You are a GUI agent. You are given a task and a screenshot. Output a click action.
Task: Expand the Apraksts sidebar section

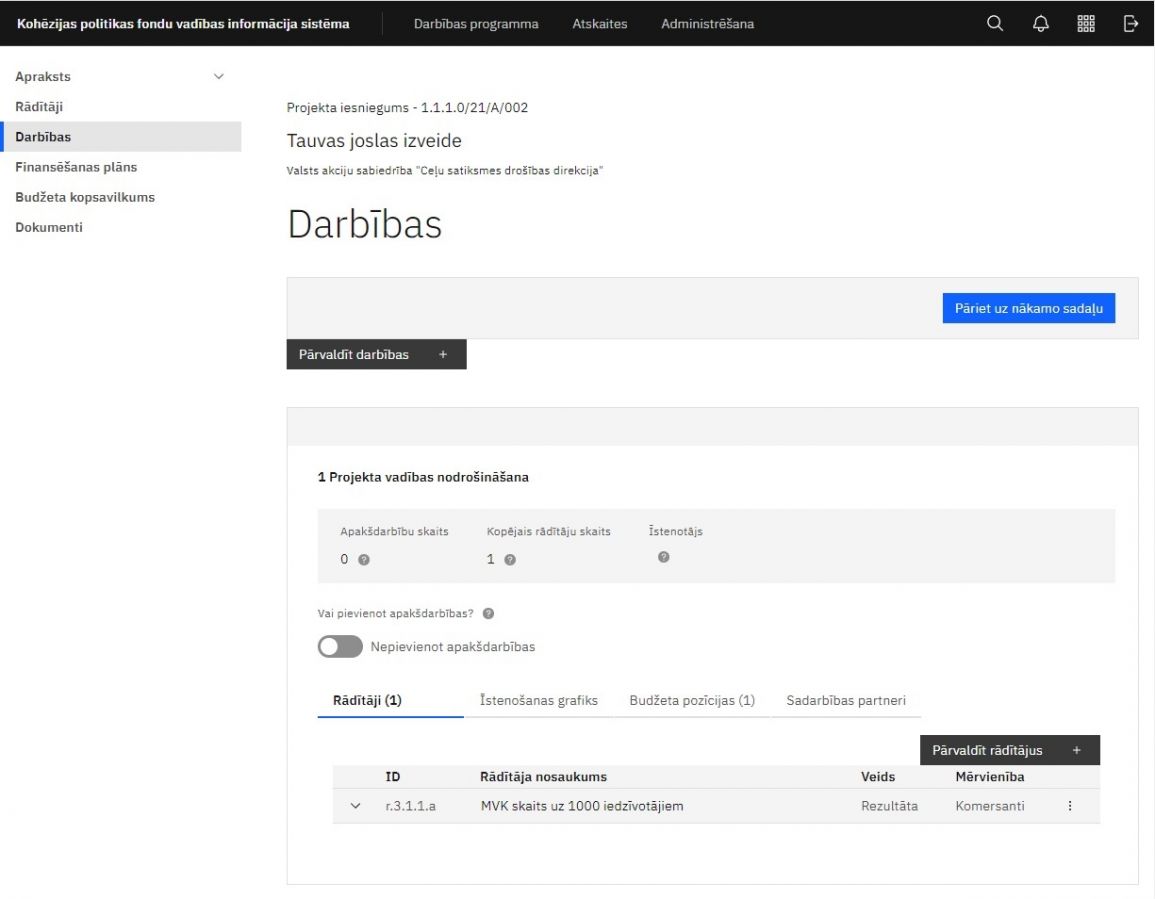[219, 77]
